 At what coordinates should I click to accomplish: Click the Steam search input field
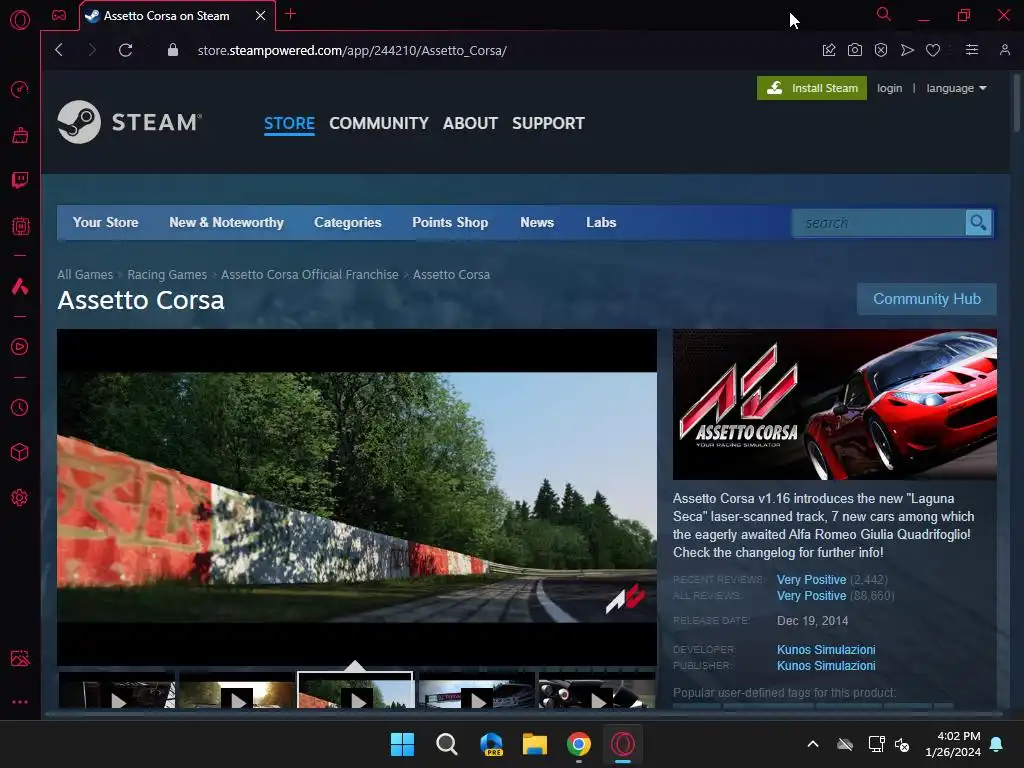tap(879, 223)
